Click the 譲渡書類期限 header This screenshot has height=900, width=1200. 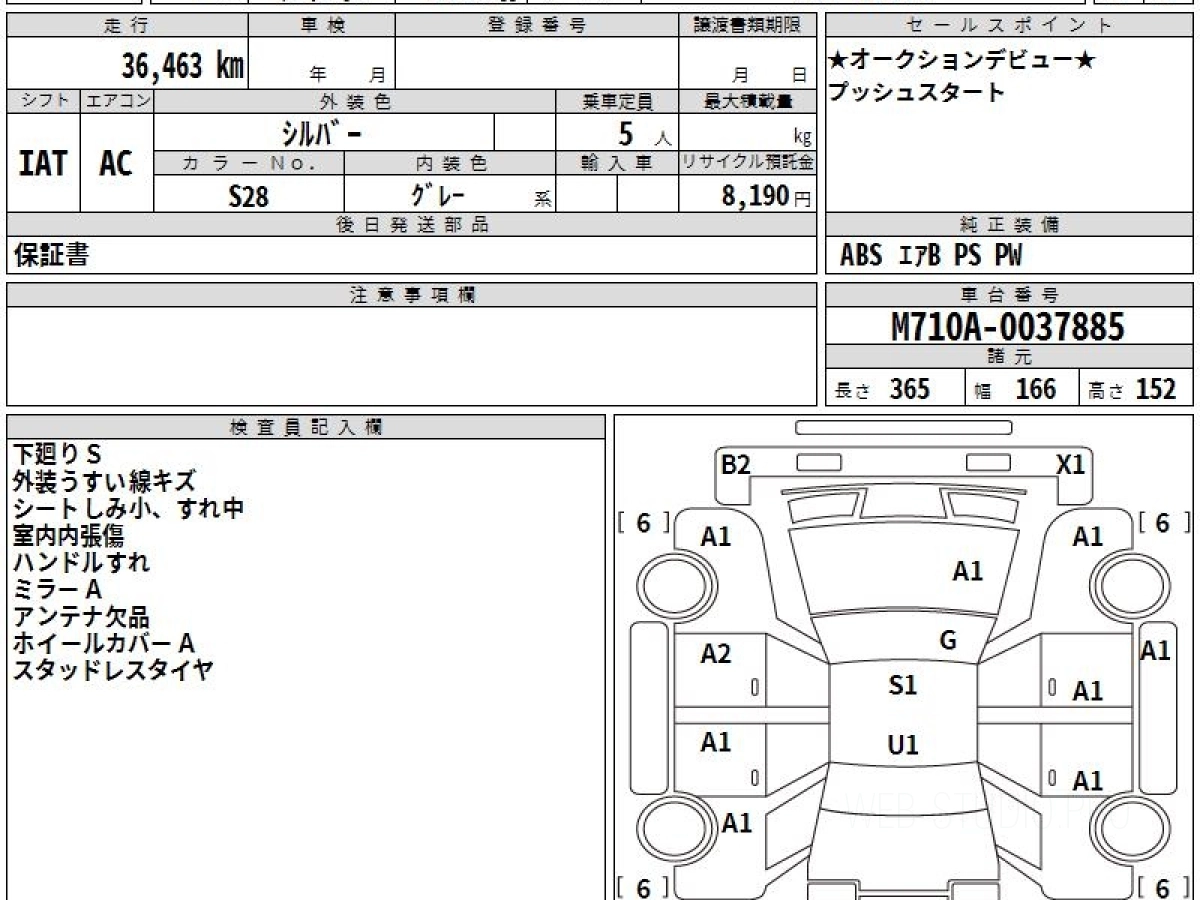coord(747,26)
